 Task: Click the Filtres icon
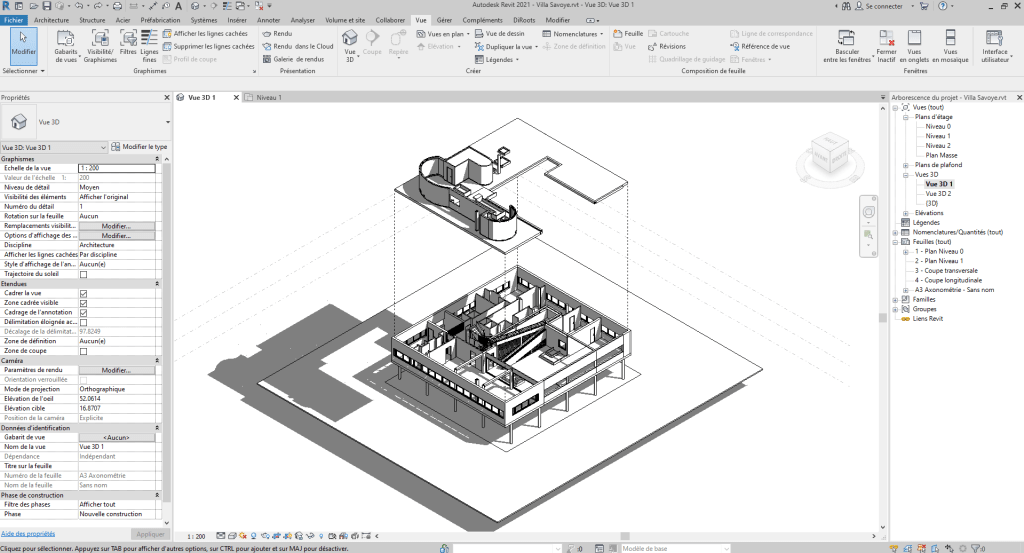[x=128, y=43]
